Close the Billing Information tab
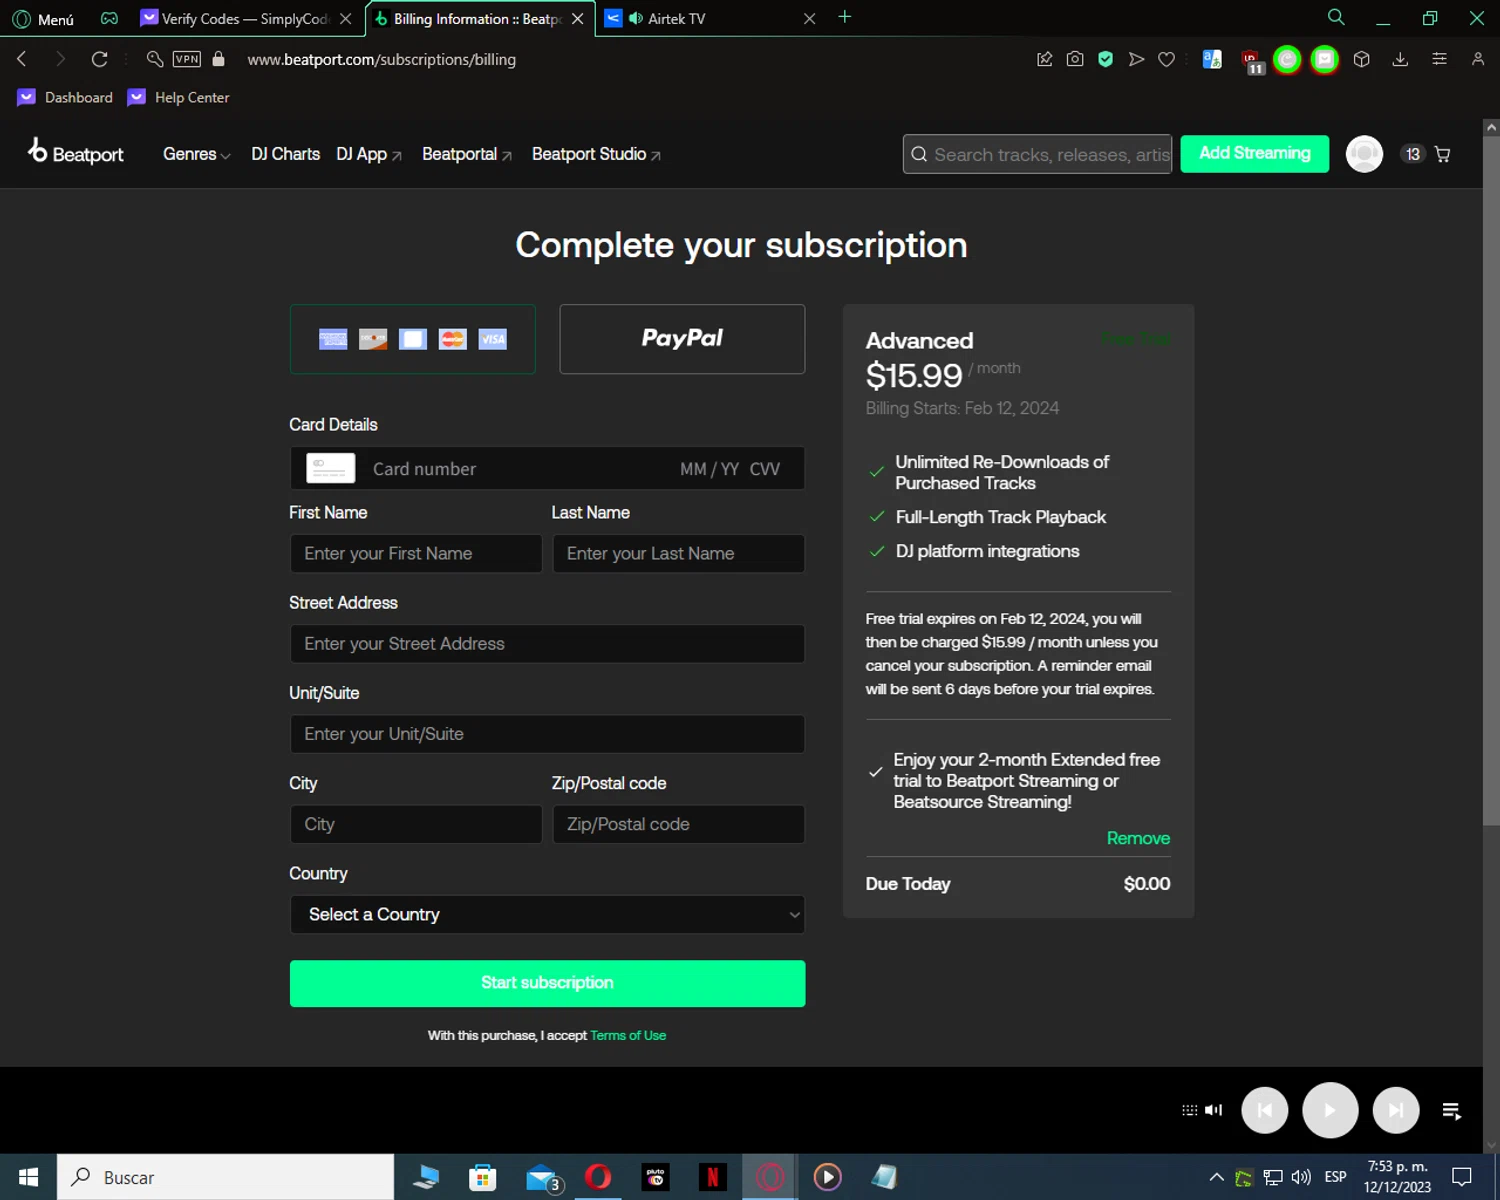Image resolution: width=1500 pixels, height=1200 pixels. pyautogui.click(x=577, y=19)
